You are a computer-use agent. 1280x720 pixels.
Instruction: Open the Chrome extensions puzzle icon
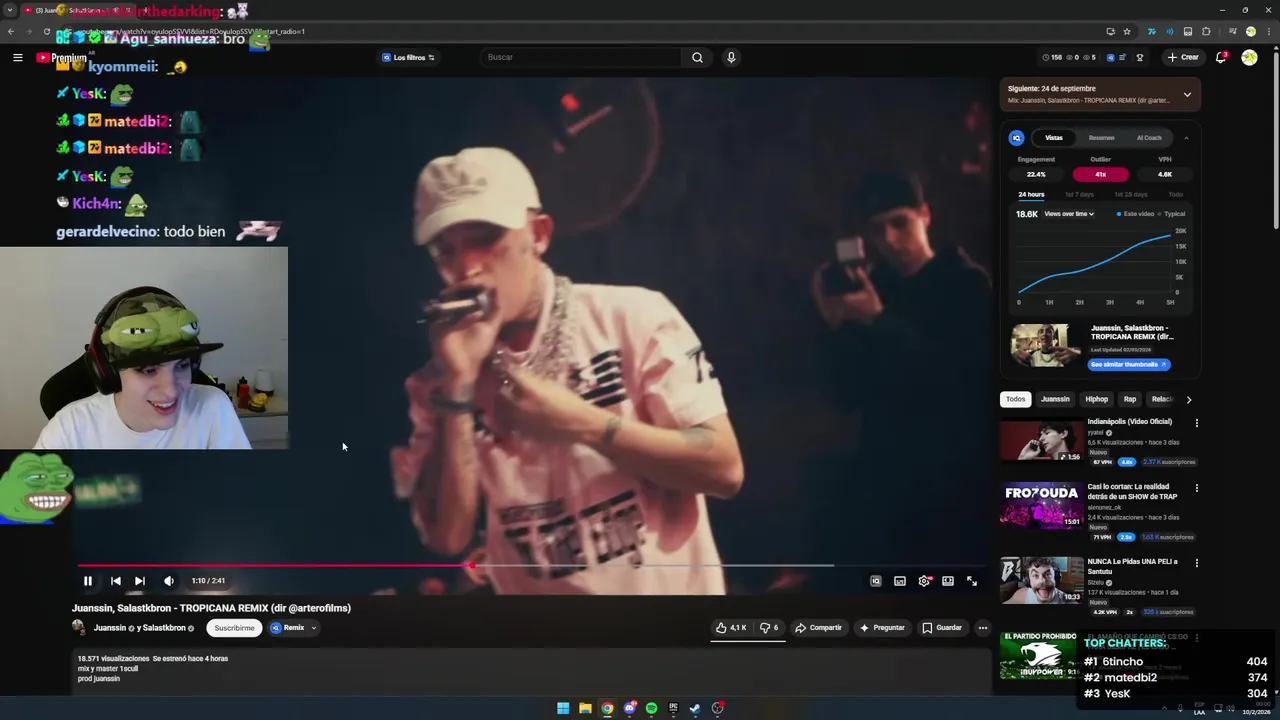[x=1207, y=31]
